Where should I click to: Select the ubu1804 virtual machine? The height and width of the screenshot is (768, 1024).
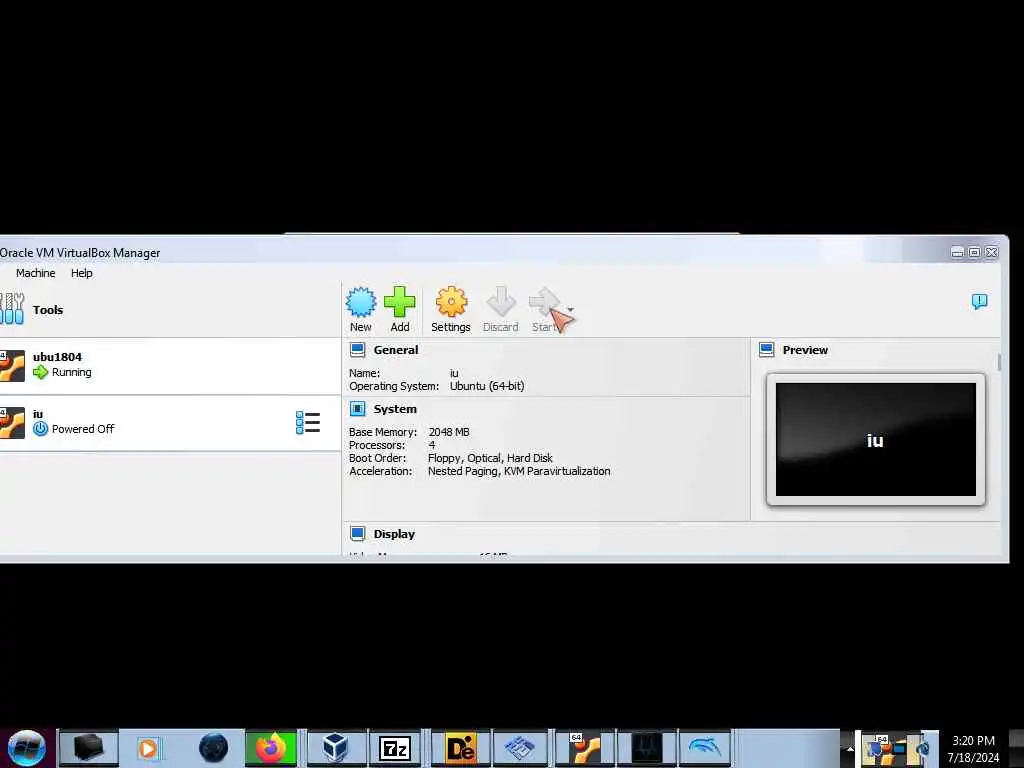tap(170, 366)
